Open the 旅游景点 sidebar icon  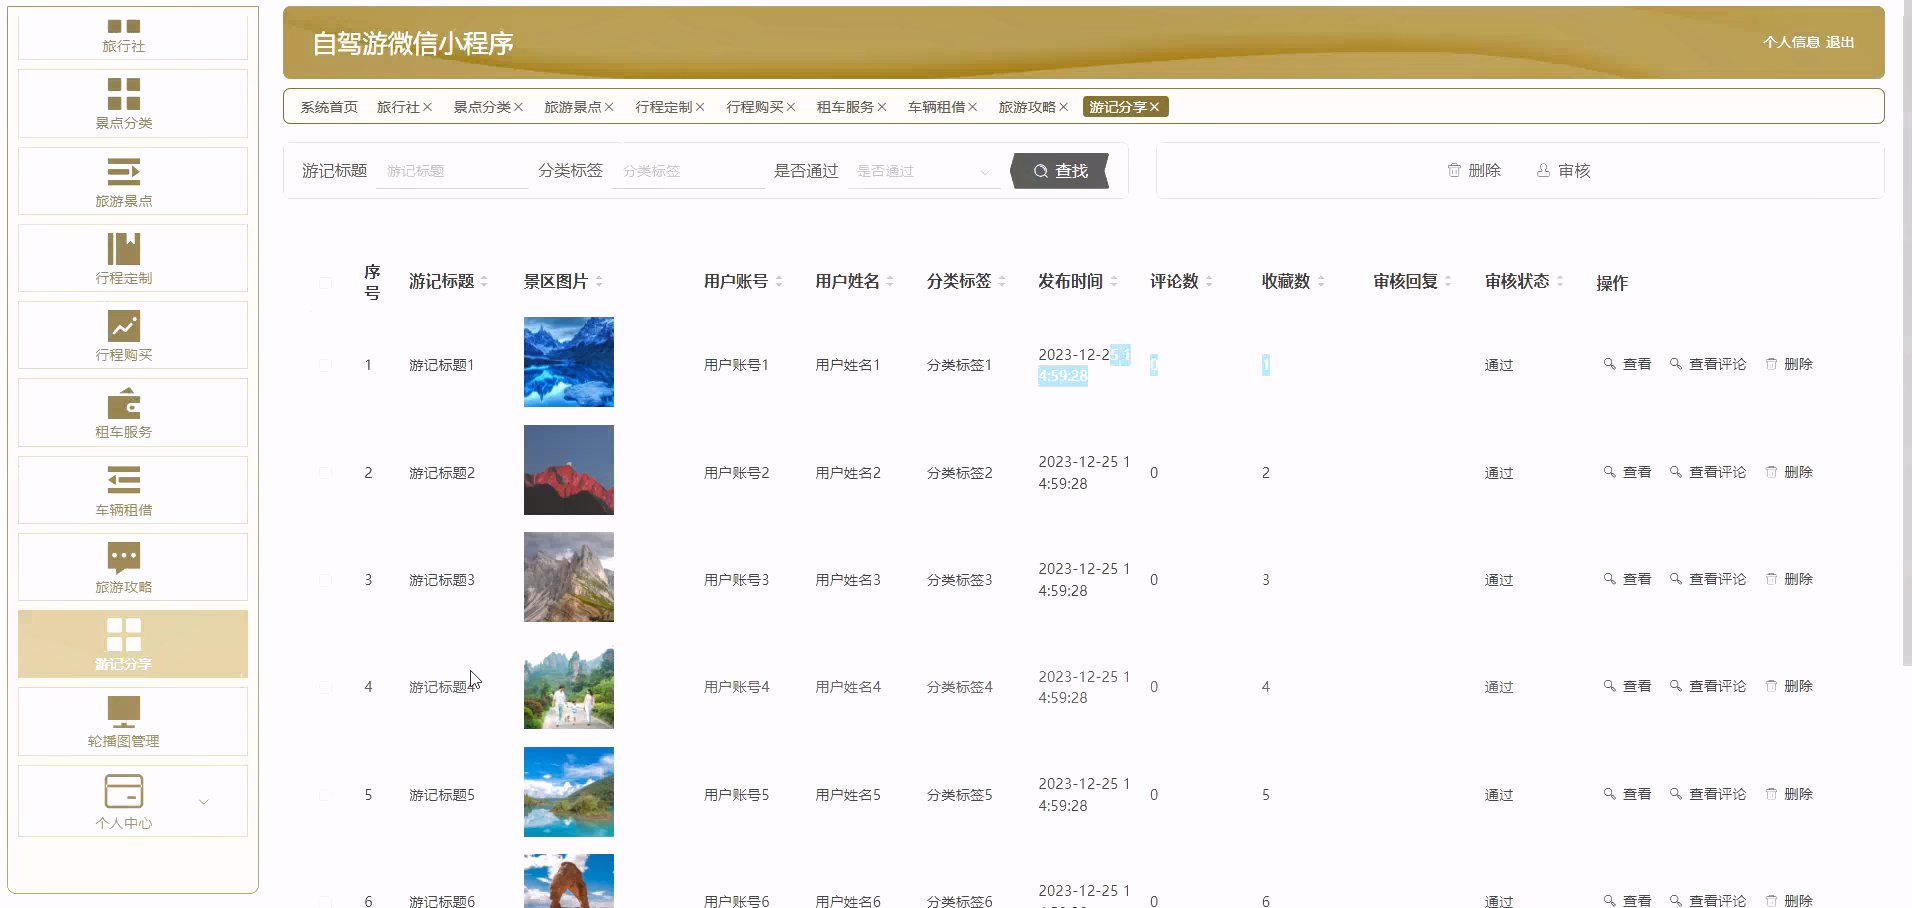pyautogui.click(x=124, y=172)
